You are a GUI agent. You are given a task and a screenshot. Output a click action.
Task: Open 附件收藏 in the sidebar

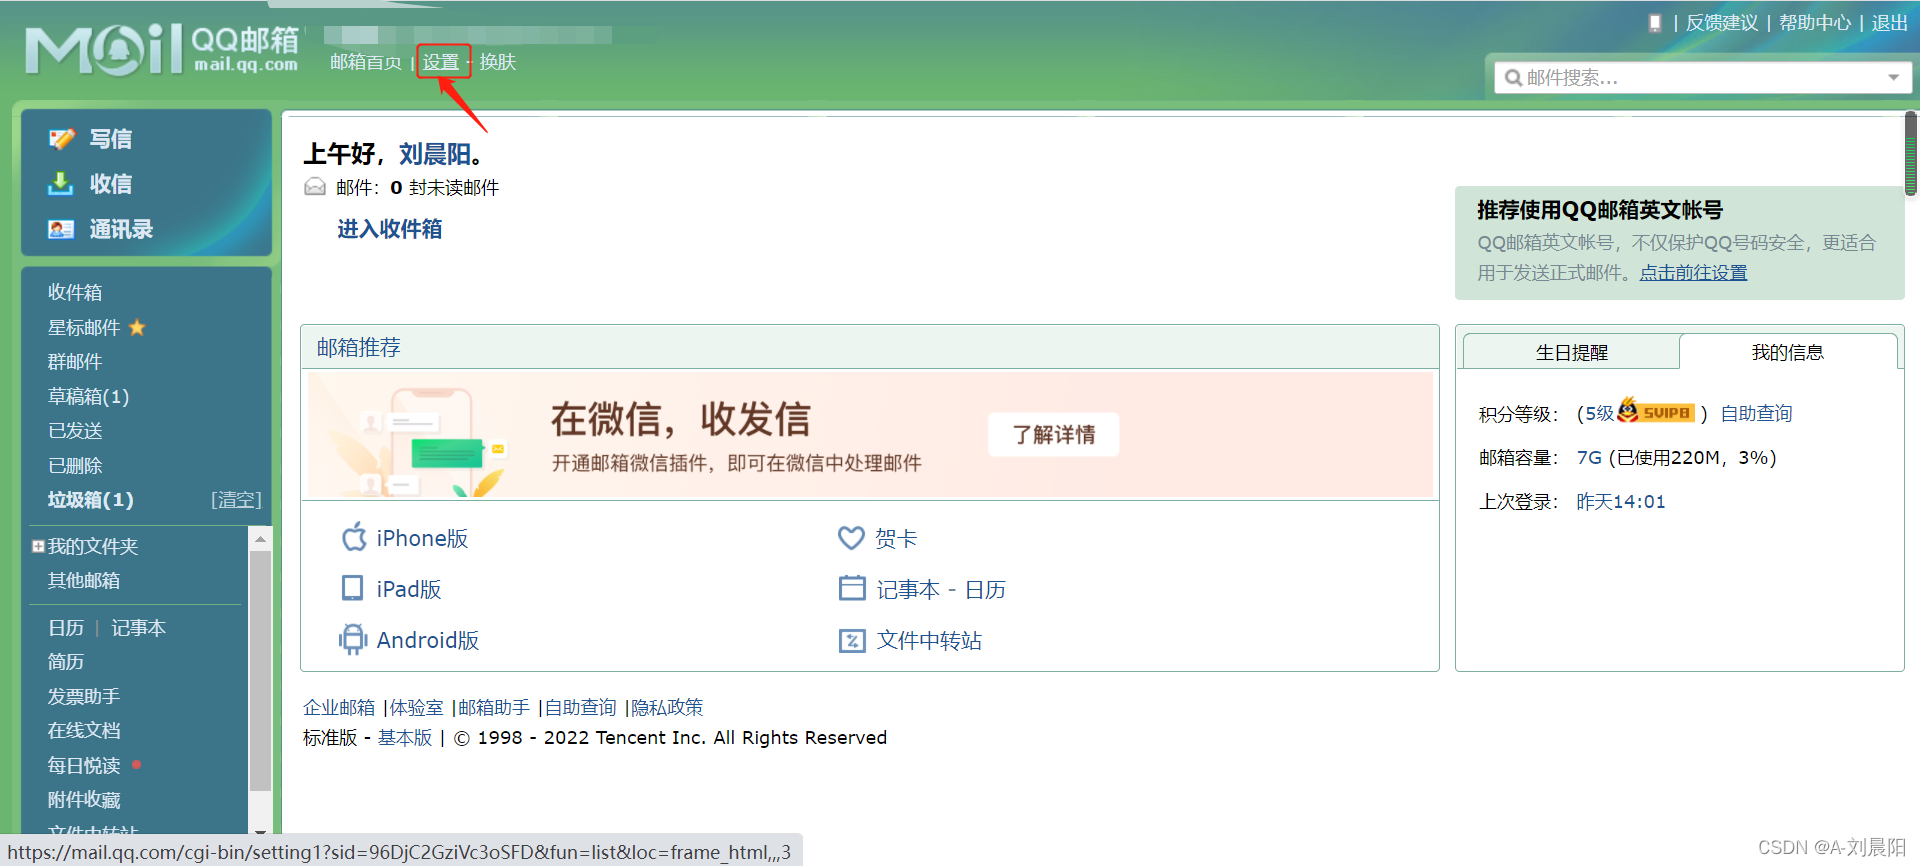84,799
